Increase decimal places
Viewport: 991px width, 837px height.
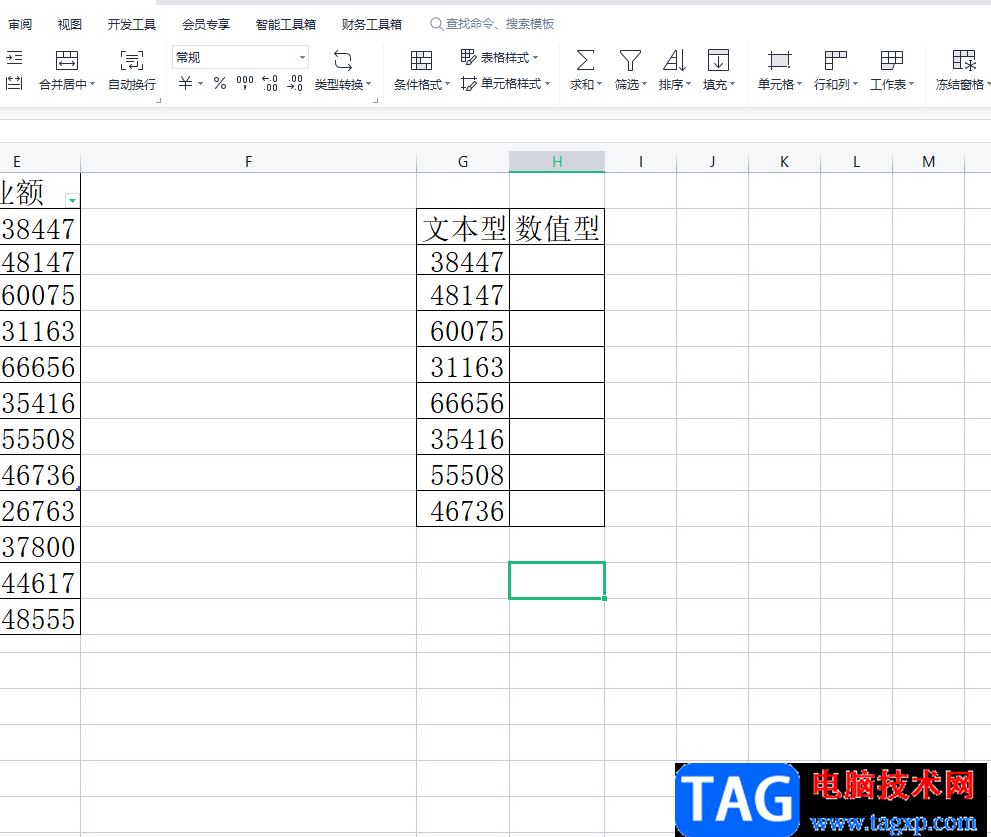point(270,83)
